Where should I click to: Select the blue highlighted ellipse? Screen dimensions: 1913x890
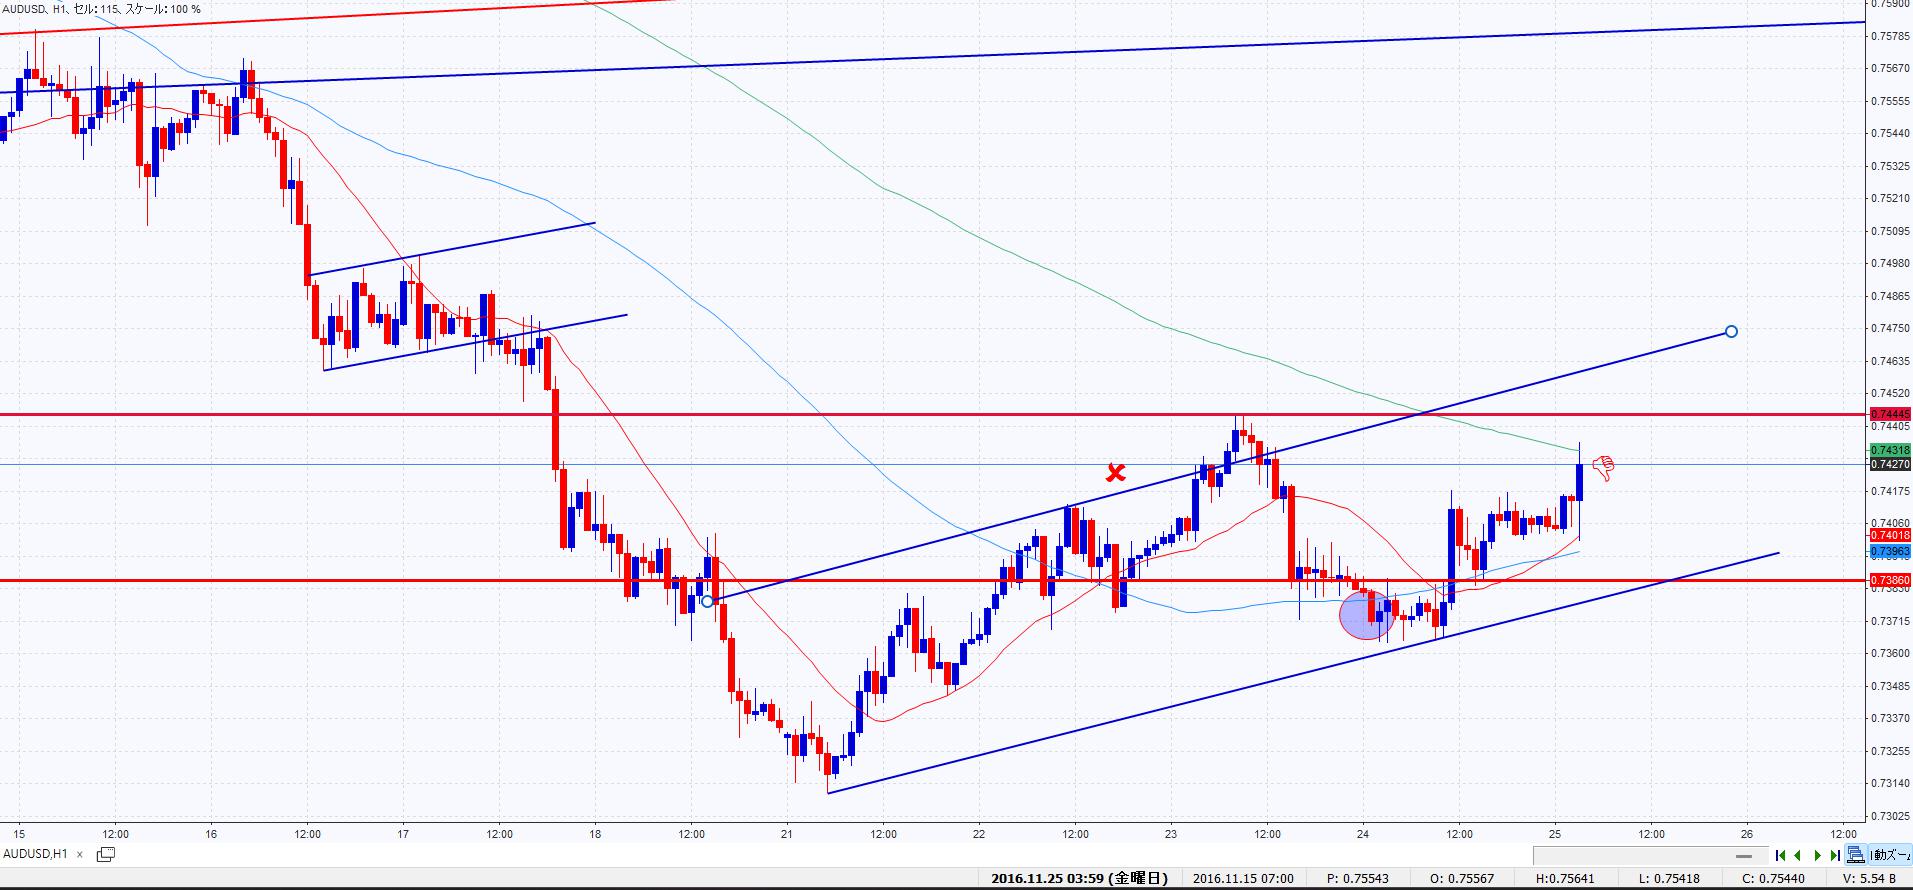click(1366, 615)
